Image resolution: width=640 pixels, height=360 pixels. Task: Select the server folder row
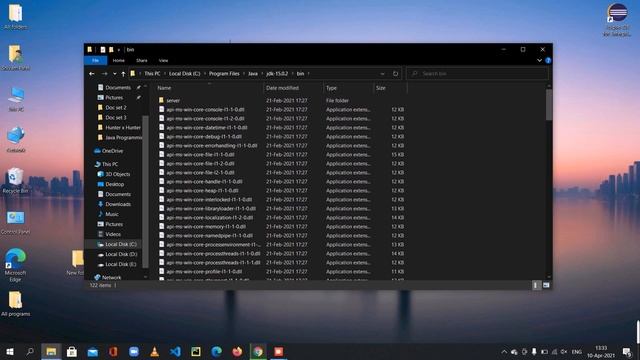coord(282,100)
